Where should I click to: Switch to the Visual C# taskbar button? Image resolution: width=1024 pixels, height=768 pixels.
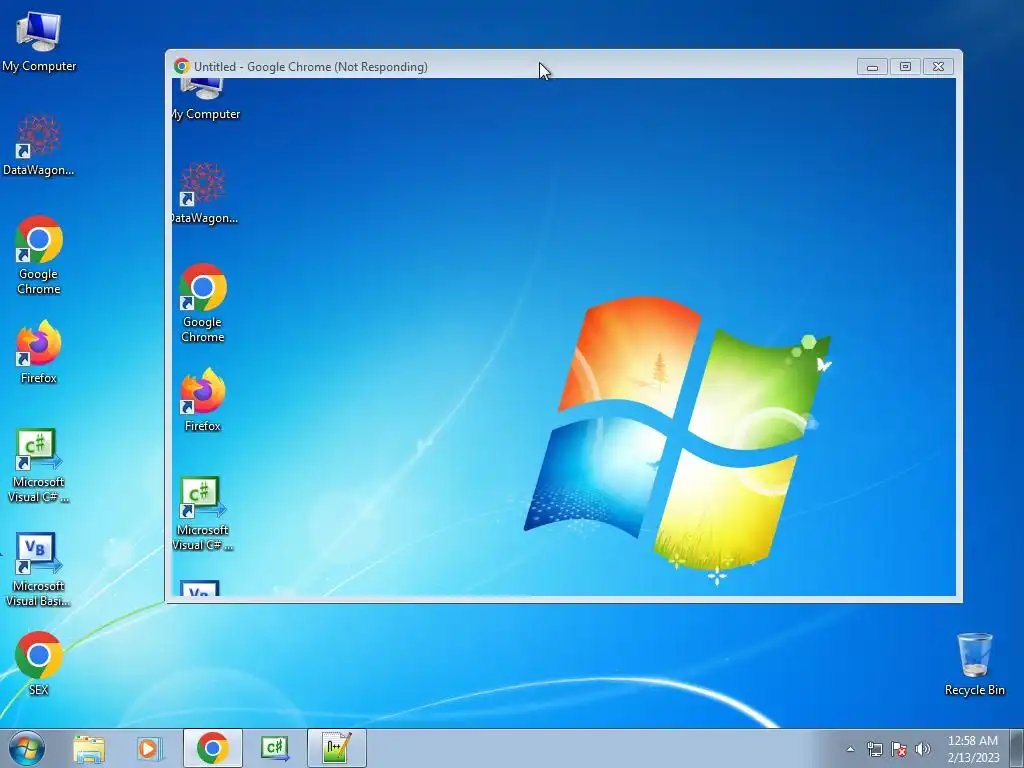point(274,748)
